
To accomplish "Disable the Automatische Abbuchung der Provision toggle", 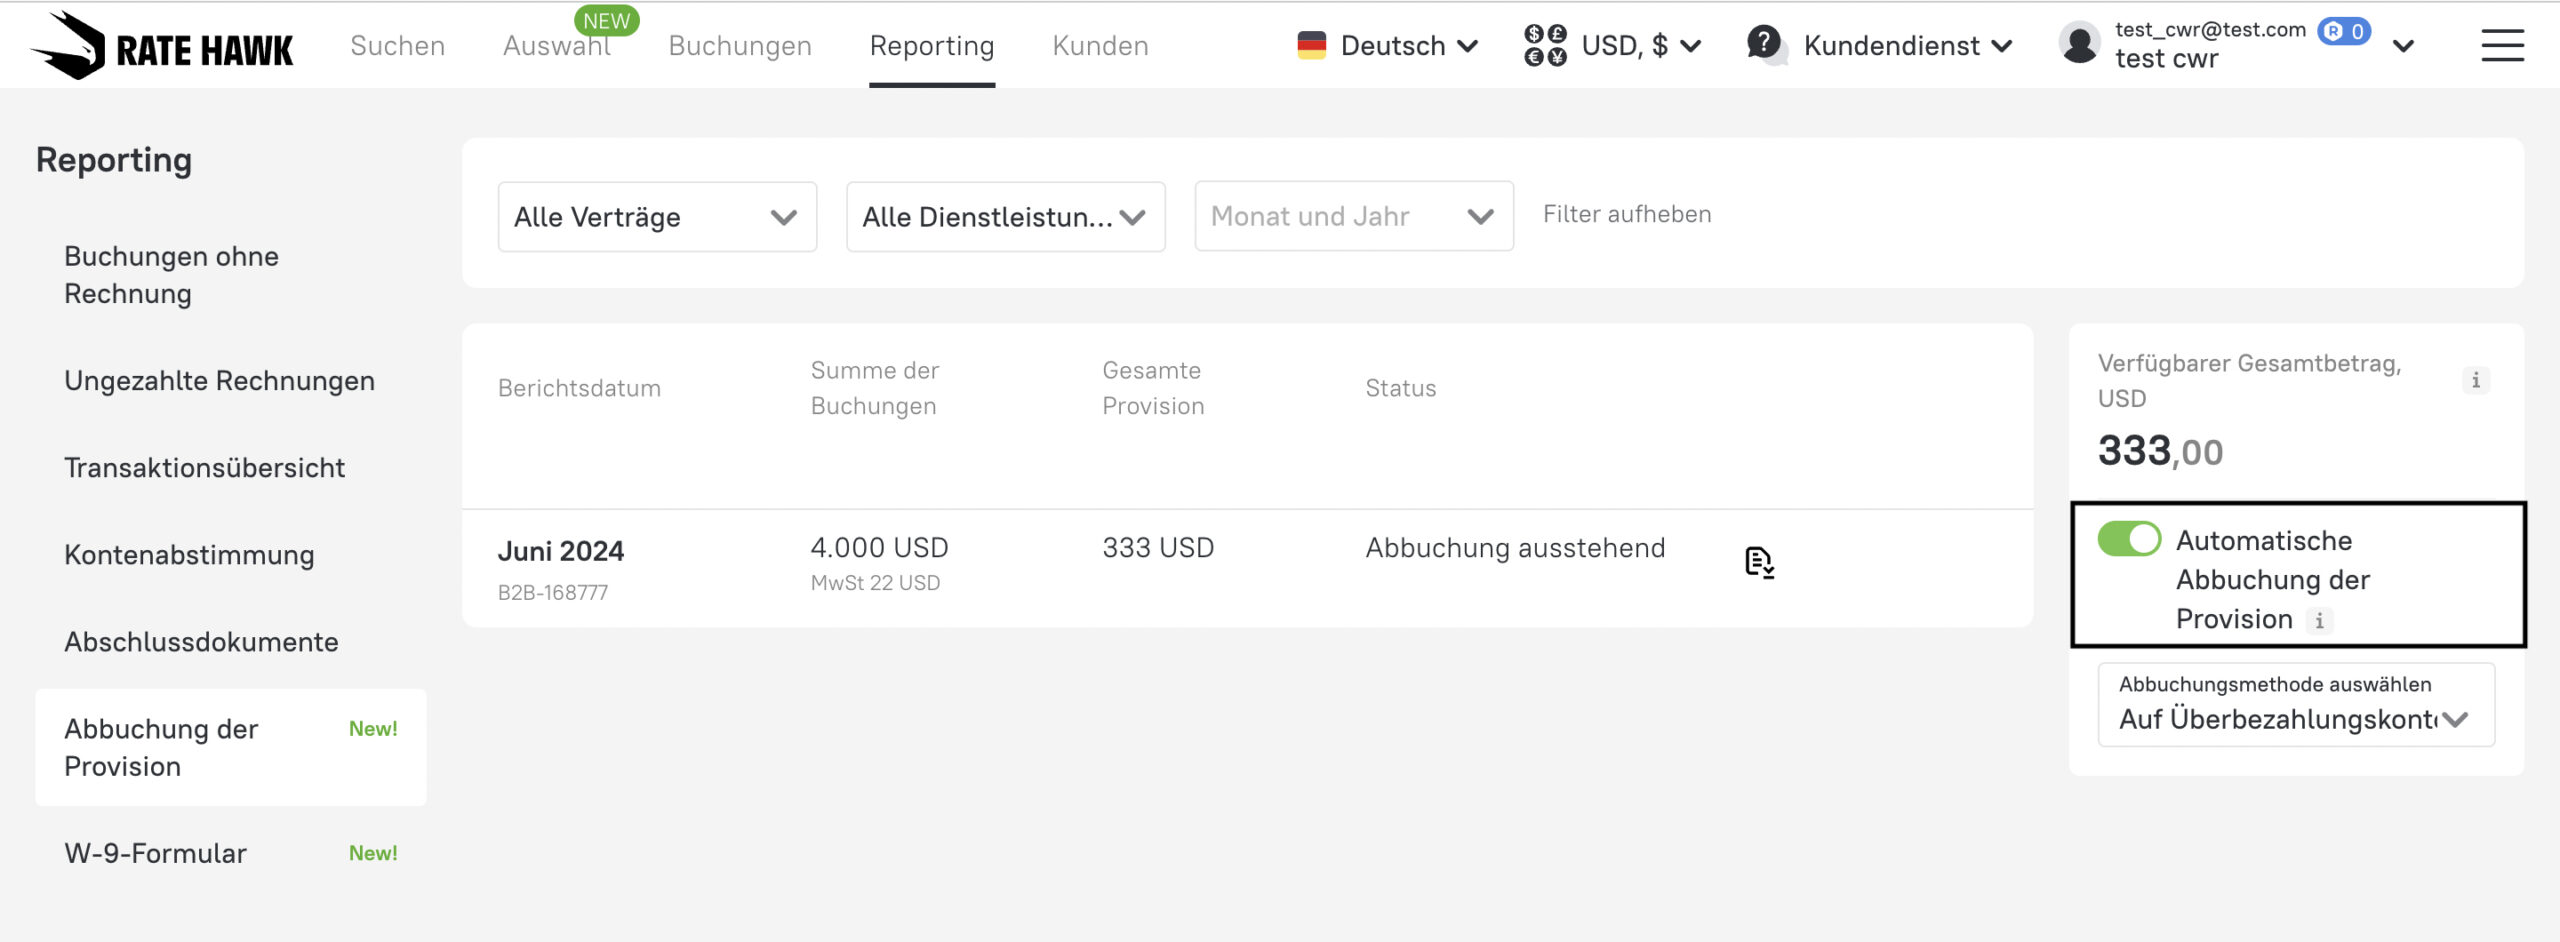I will click(2129, 539).
